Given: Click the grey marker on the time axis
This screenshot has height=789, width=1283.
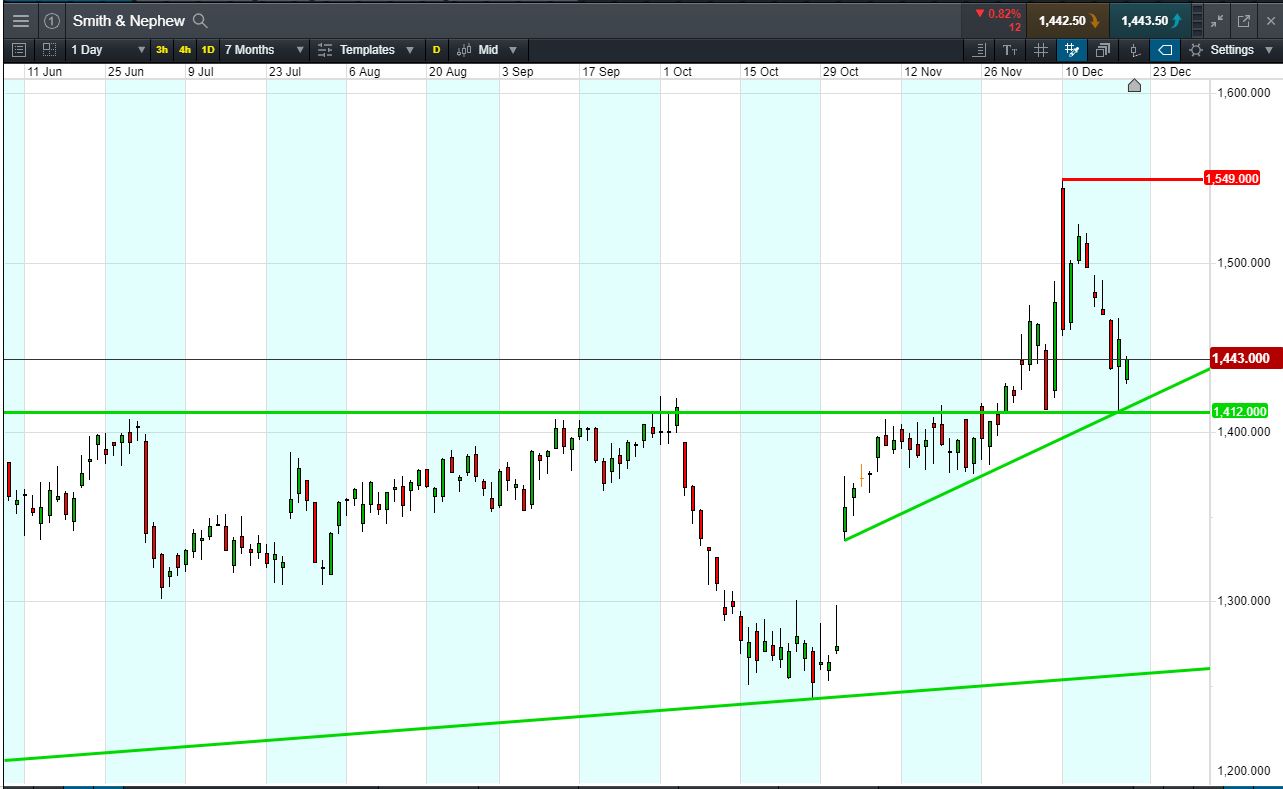Looking at the screenshot, I should click(x=1134, y=86).
